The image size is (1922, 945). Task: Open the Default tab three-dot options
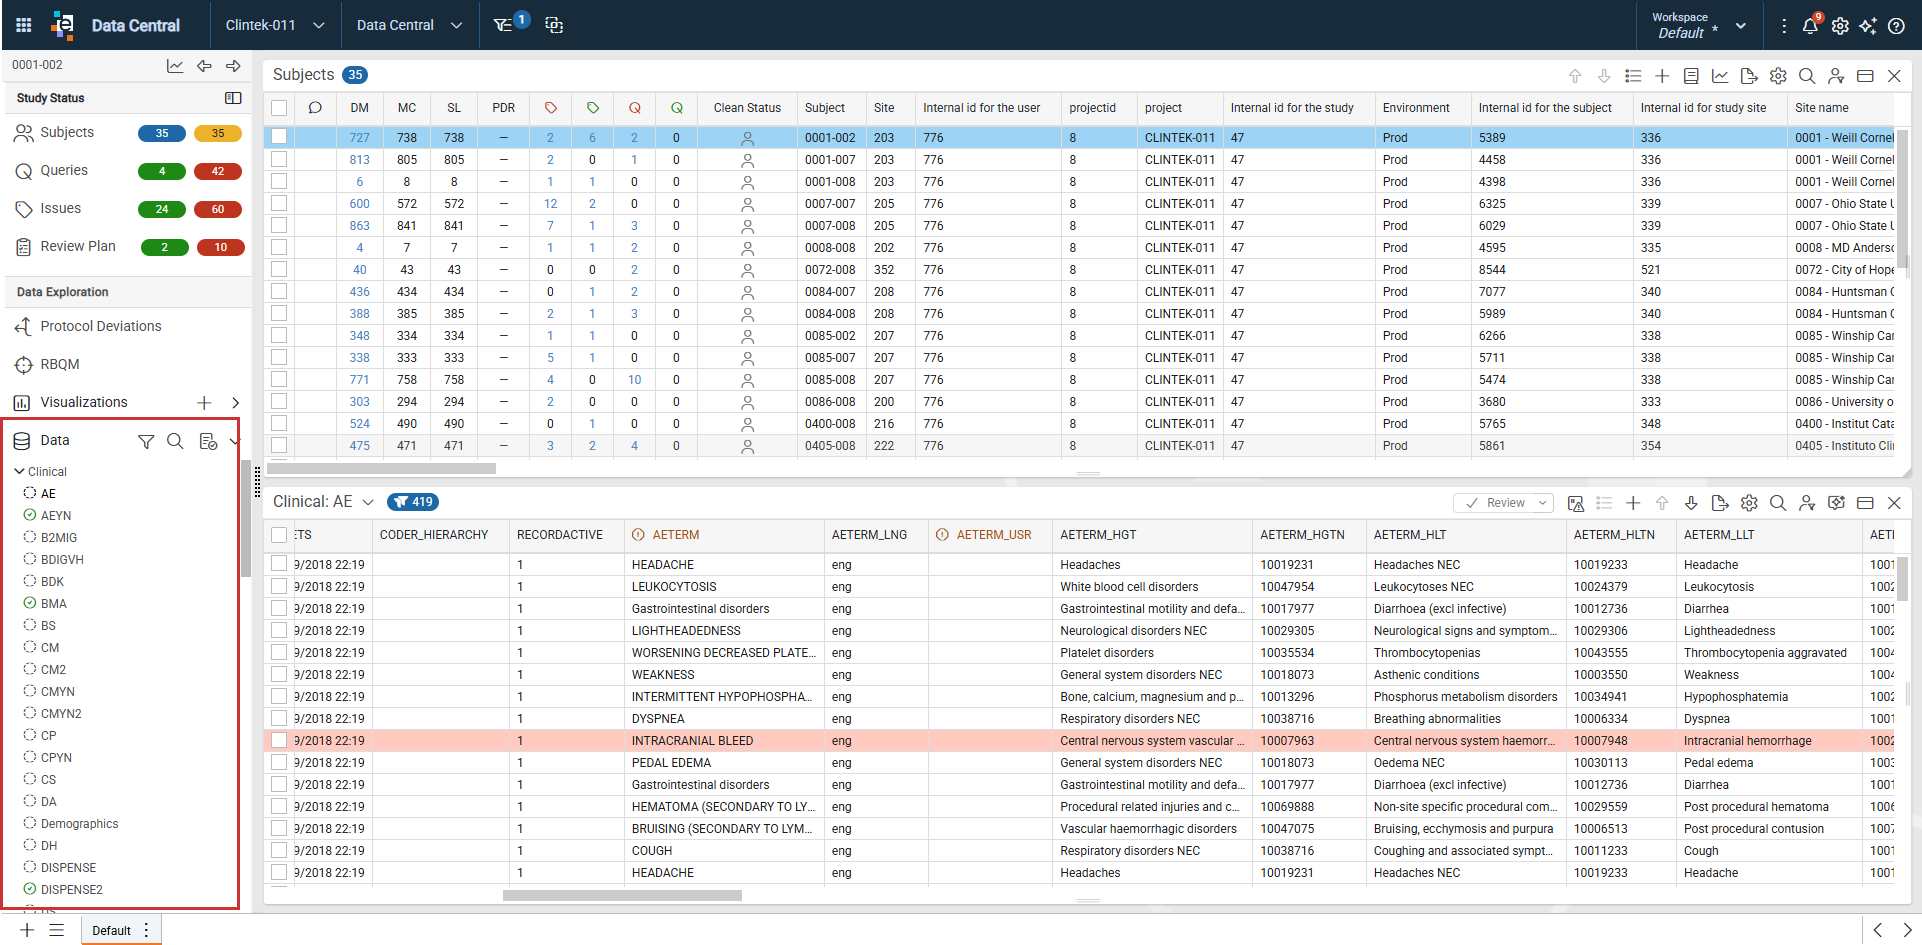point(146,930)
